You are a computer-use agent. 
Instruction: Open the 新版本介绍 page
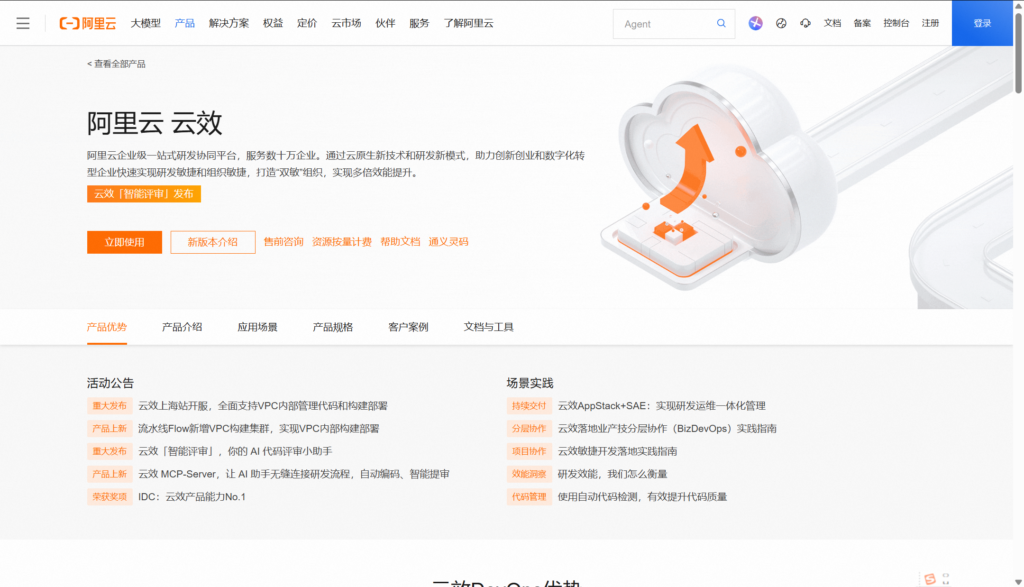point(212,242)
